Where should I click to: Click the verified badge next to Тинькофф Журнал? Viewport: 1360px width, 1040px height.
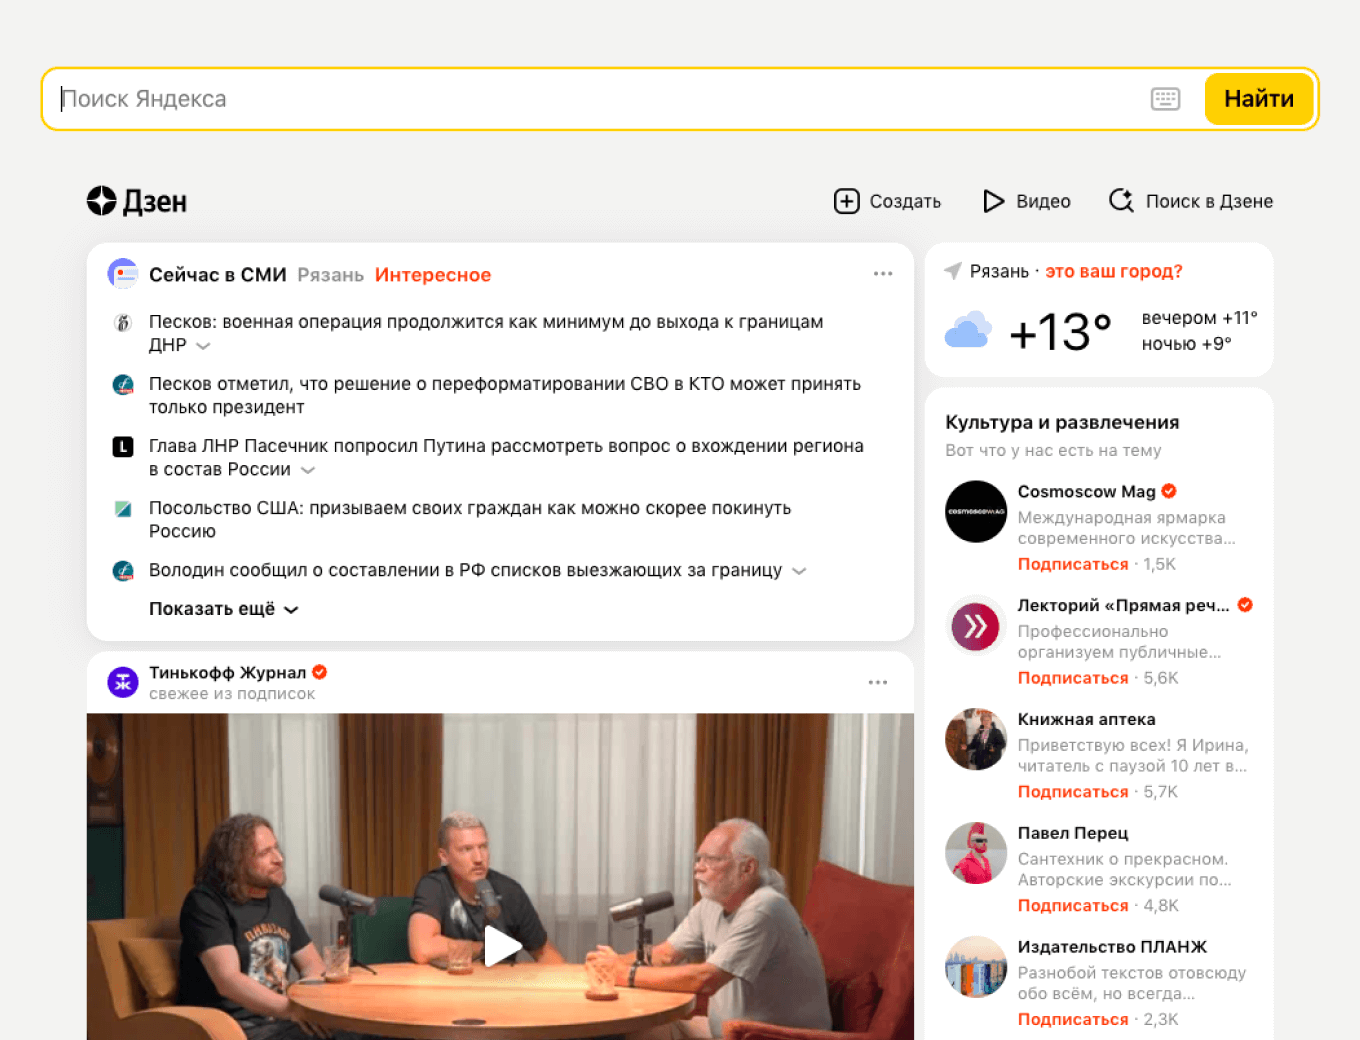318,672
